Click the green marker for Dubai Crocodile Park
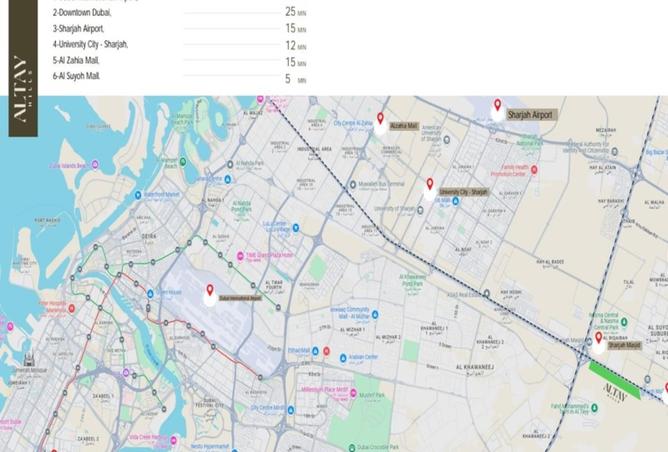The image size is (668, 452). (352, 447)
